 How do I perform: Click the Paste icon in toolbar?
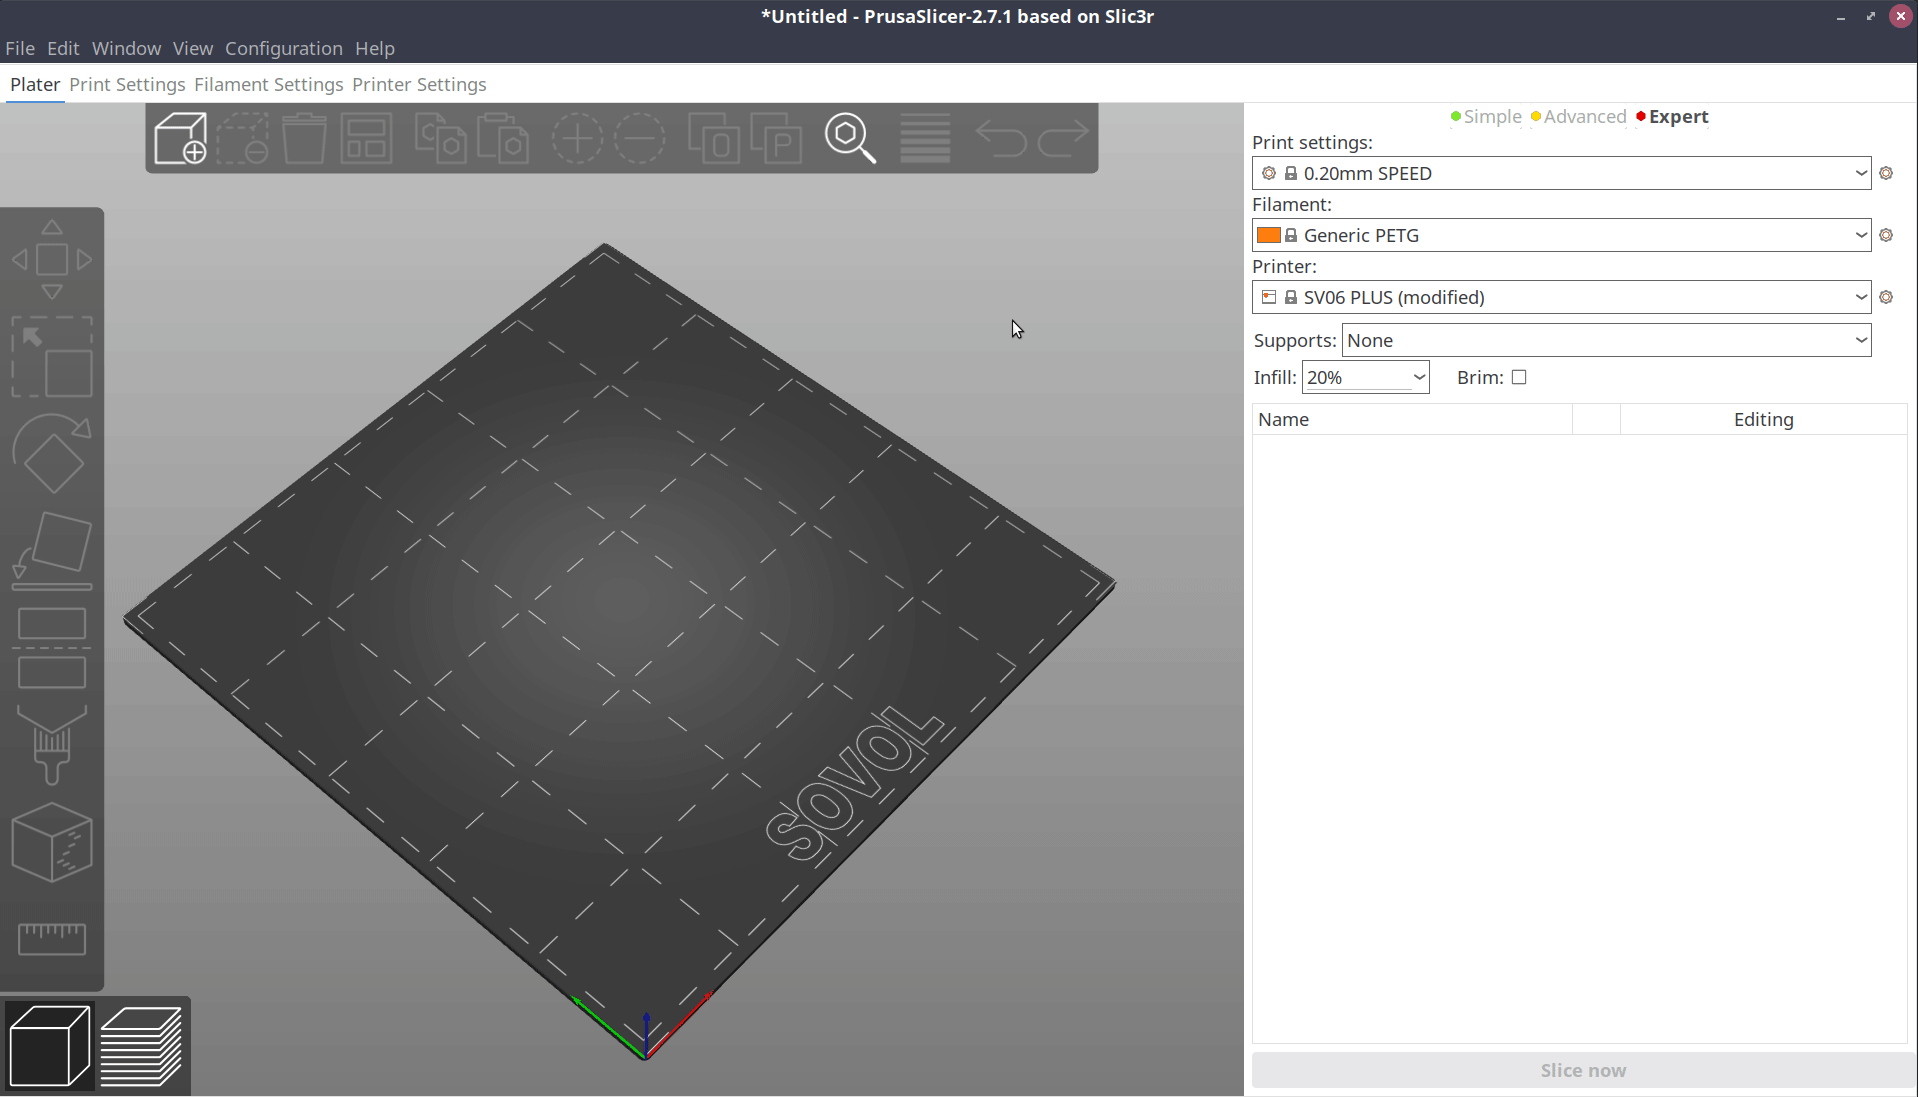[x=503, y=138]
